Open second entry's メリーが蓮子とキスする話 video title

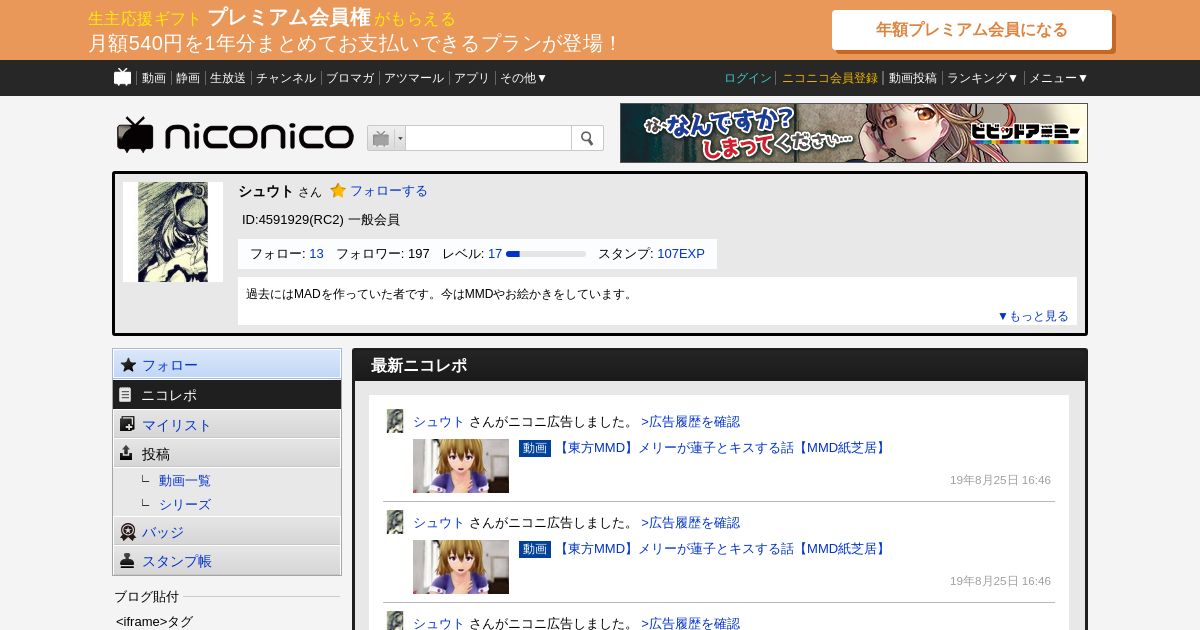[x=722, y=549]
